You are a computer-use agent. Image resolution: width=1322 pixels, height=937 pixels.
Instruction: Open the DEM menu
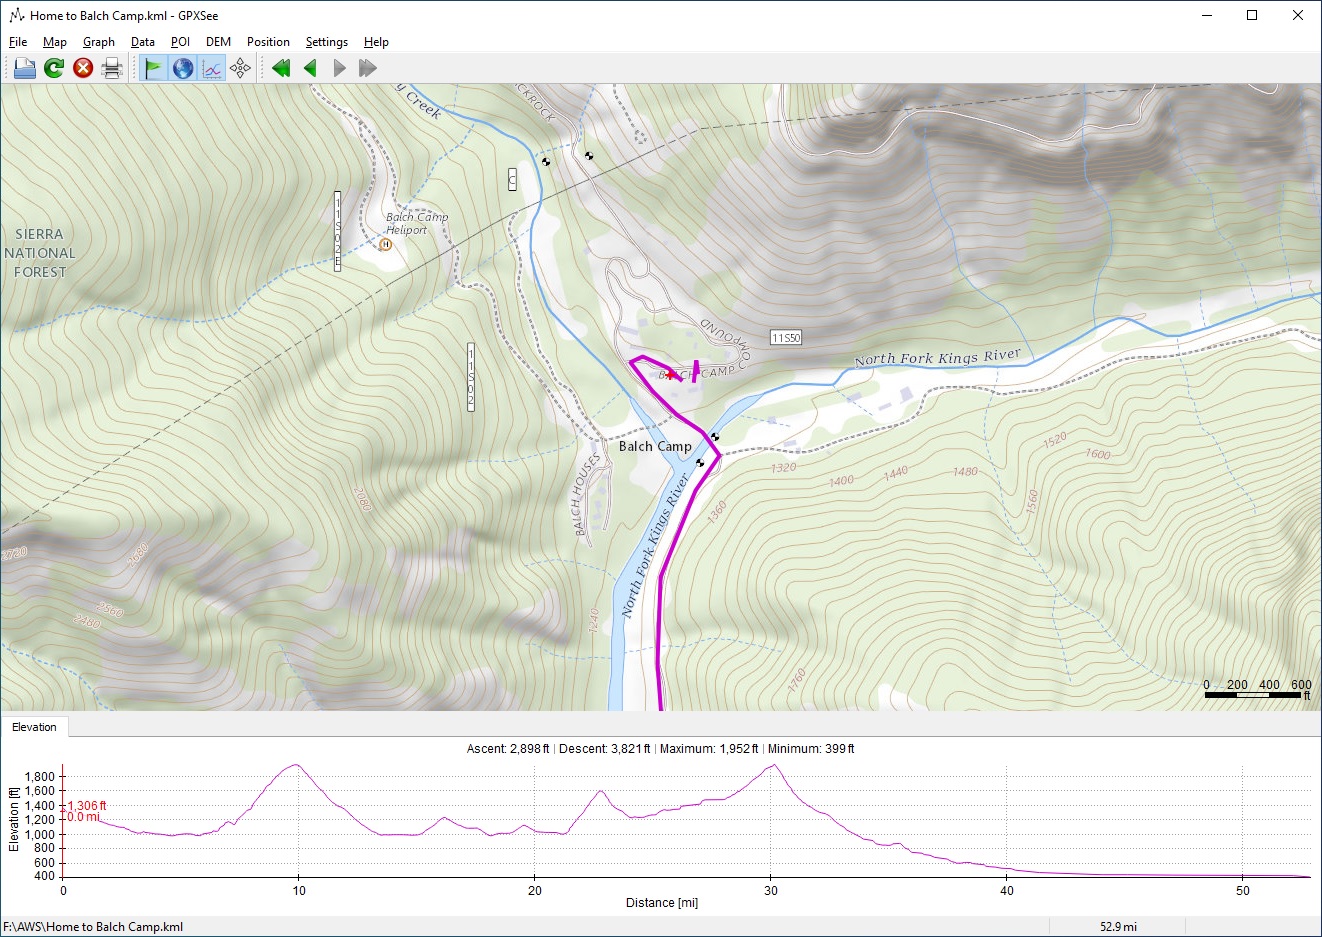point(218,42)
